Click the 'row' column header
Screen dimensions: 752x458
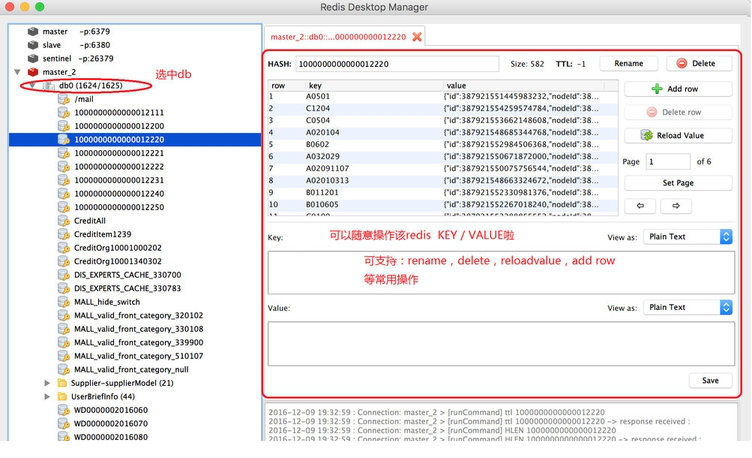[x=286, y=85]
